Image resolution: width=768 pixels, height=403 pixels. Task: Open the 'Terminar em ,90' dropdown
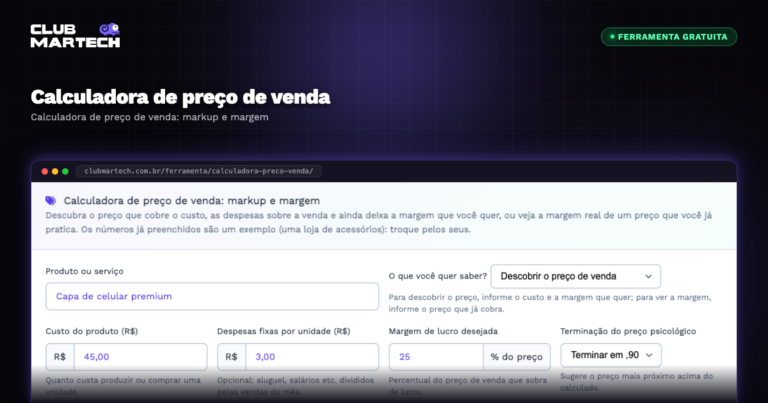[611, 355]
